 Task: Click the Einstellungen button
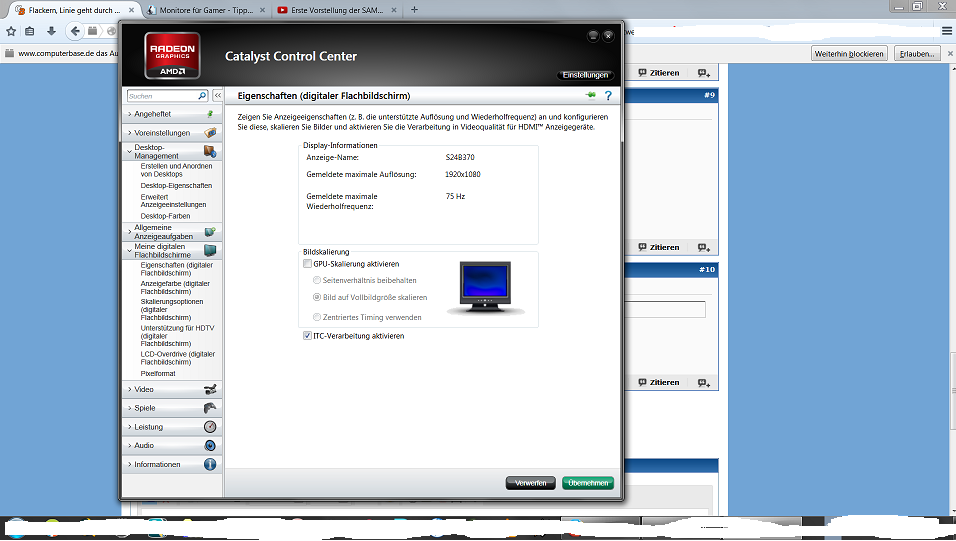click(585, 75)
